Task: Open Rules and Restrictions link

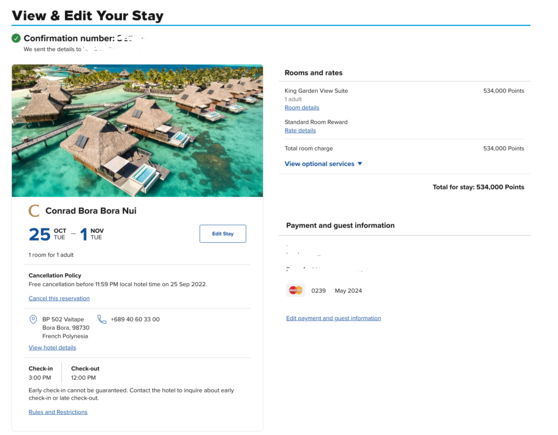Action: pos(58,412)
